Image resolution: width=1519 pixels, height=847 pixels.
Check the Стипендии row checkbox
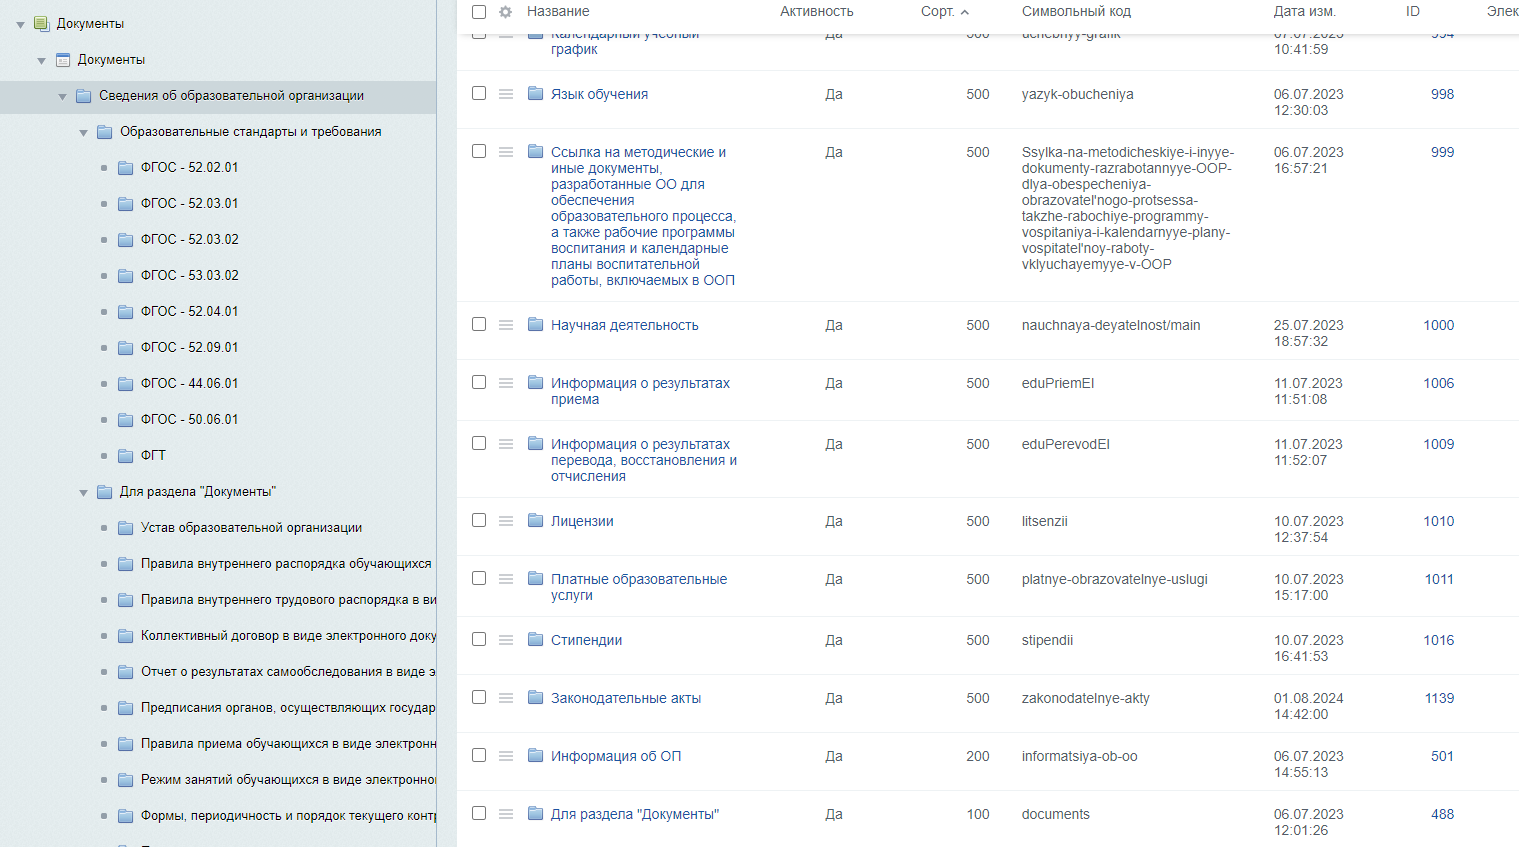pos(479,639)
